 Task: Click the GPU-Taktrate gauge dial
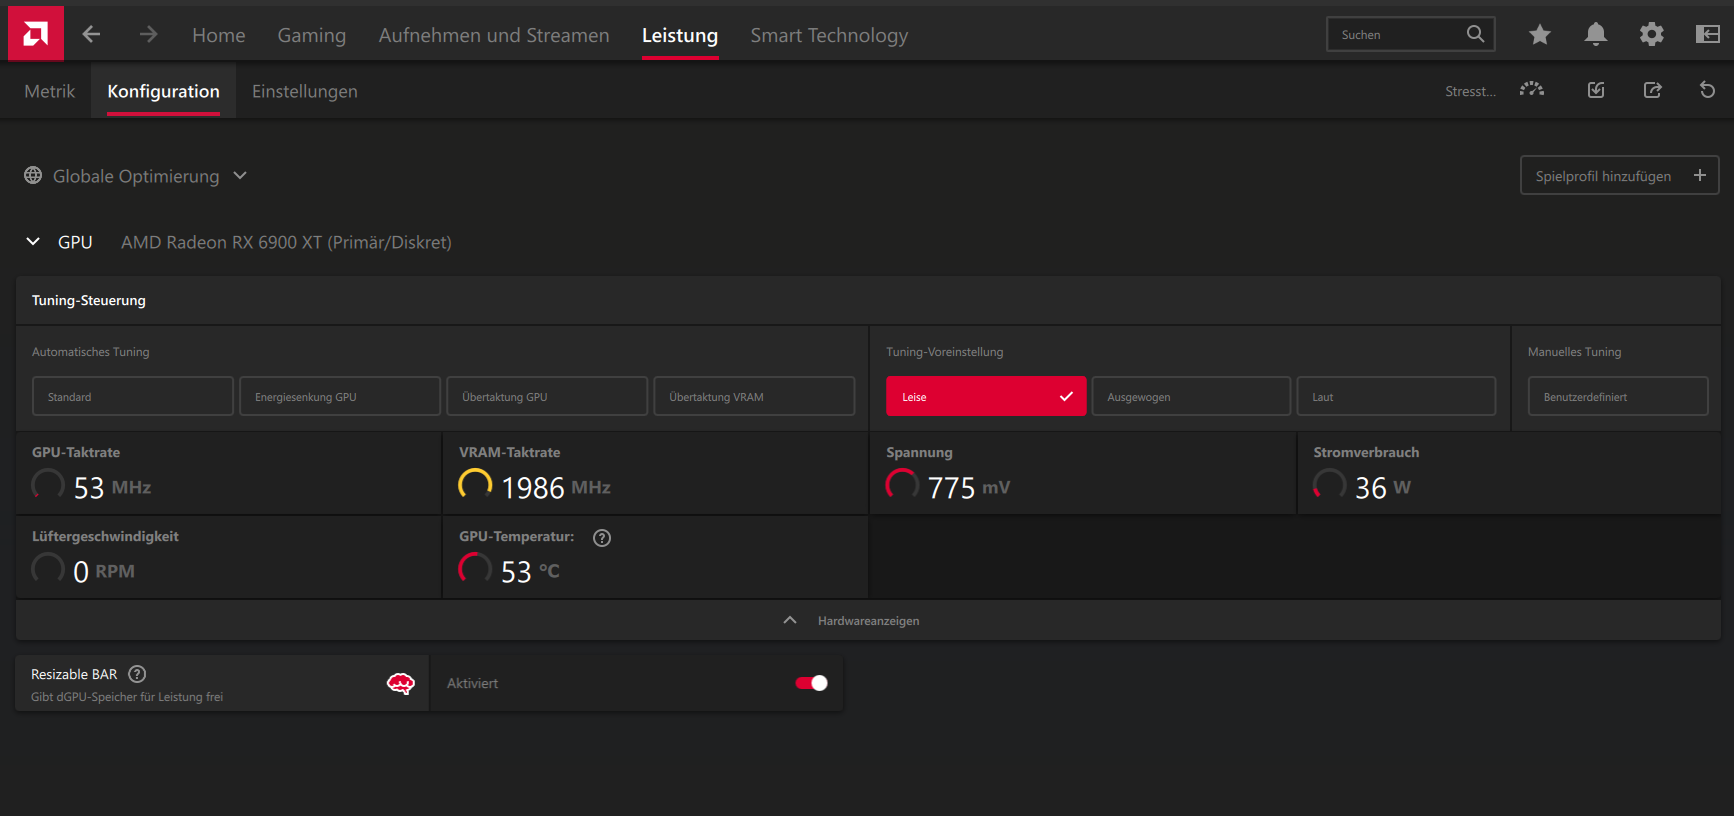point(48,485)
